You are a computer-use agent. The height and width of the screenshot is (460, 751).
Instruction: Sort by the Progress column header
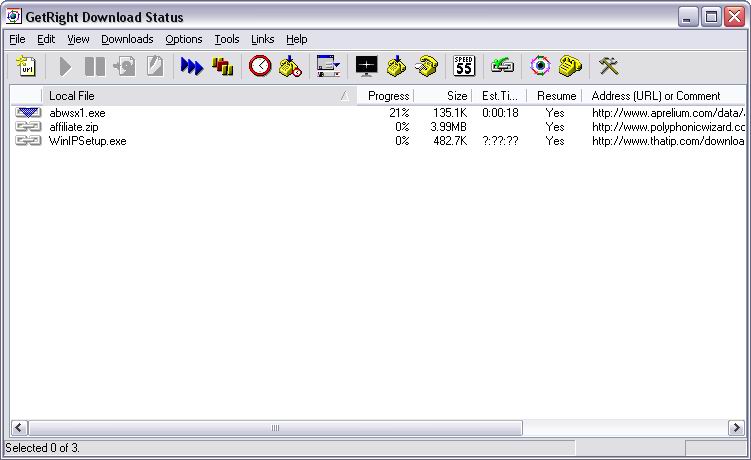click(x=386, y=96)
